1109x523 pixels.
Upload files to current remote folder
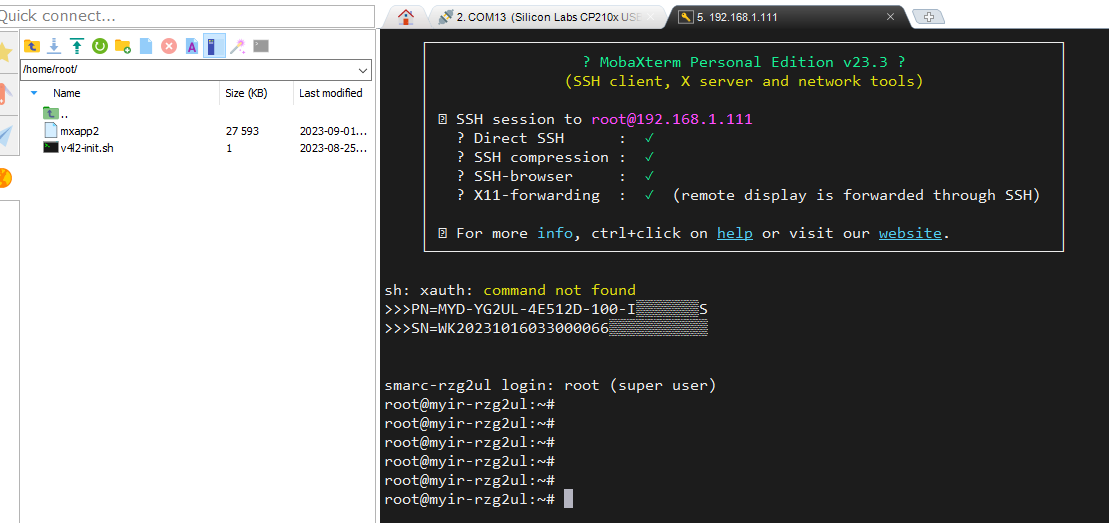tap(76, 47)
